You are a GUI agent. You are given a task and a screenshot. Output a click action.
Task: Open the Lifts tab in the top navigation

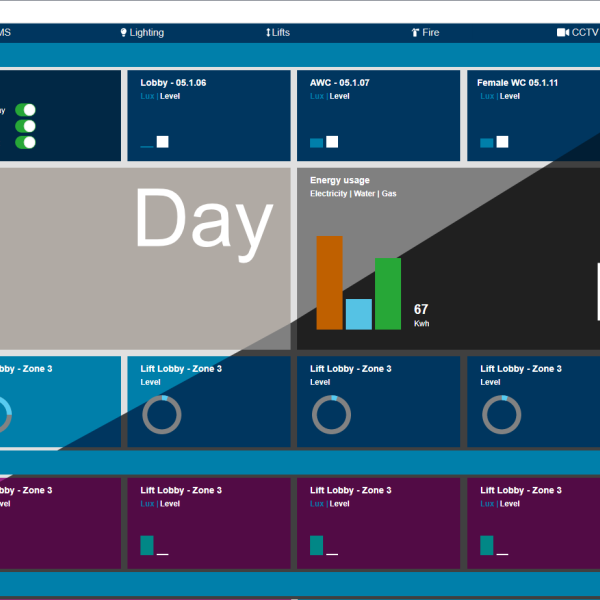pos(280,33)
